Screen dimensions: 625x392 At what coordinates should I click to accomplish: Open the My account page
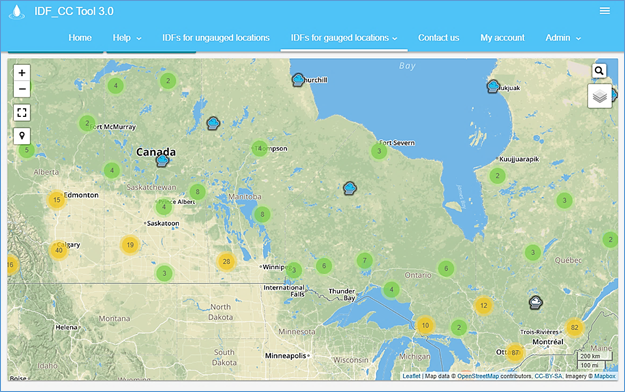click(x=502, y=38)
